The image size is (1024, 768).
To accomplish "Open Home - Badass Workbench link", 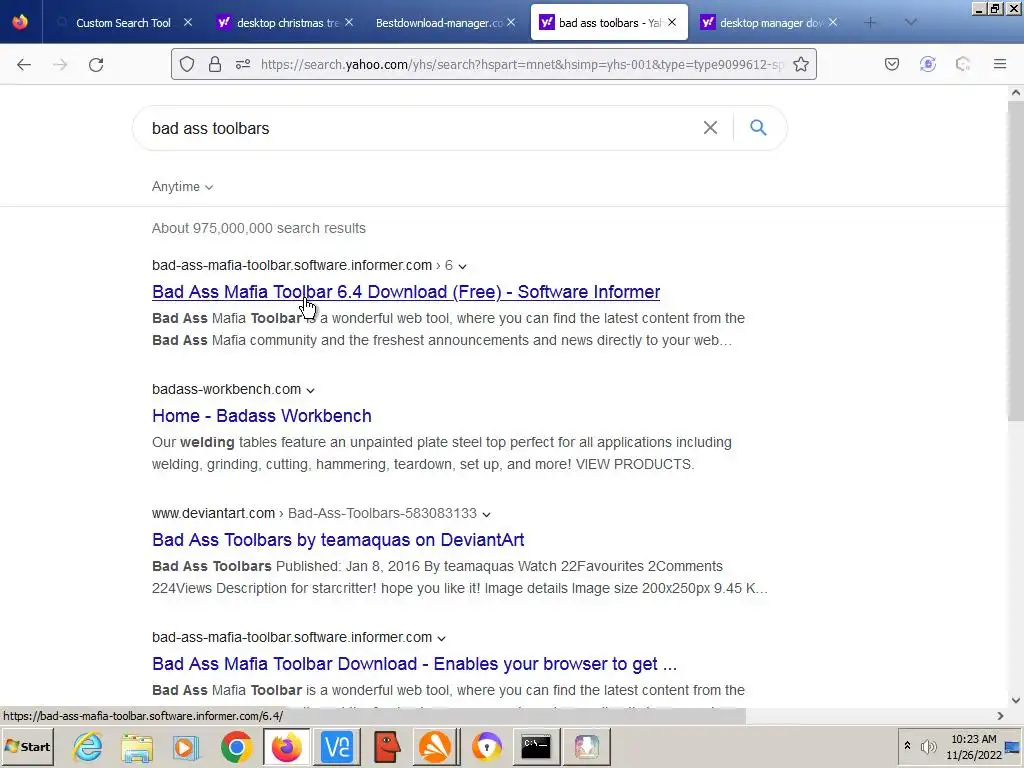I will click(262, 416).
